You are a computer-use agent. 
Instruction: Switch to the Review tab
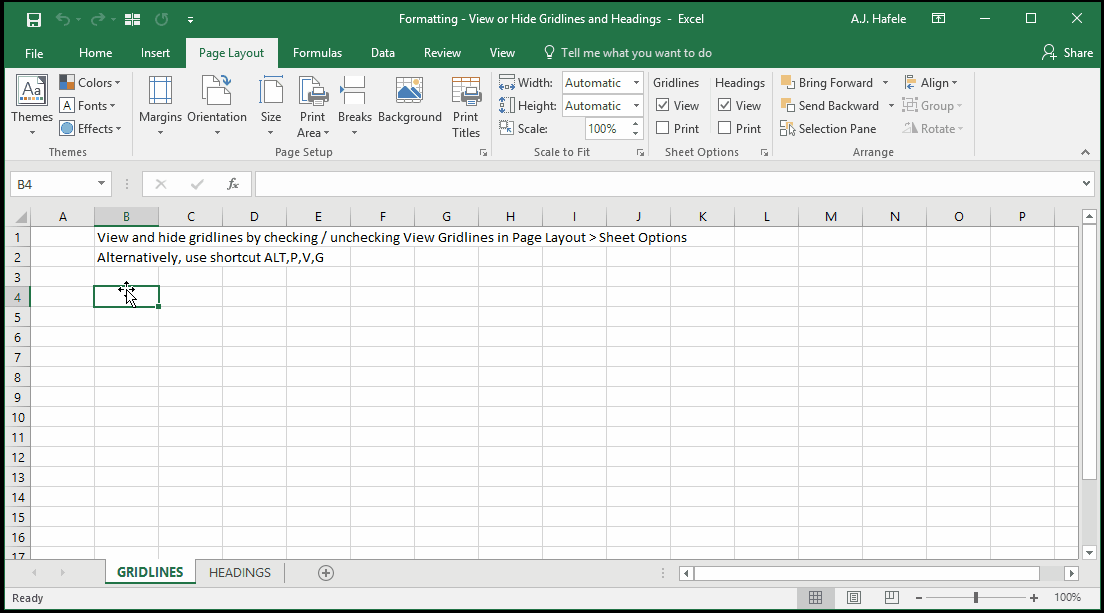coord(442,53)
